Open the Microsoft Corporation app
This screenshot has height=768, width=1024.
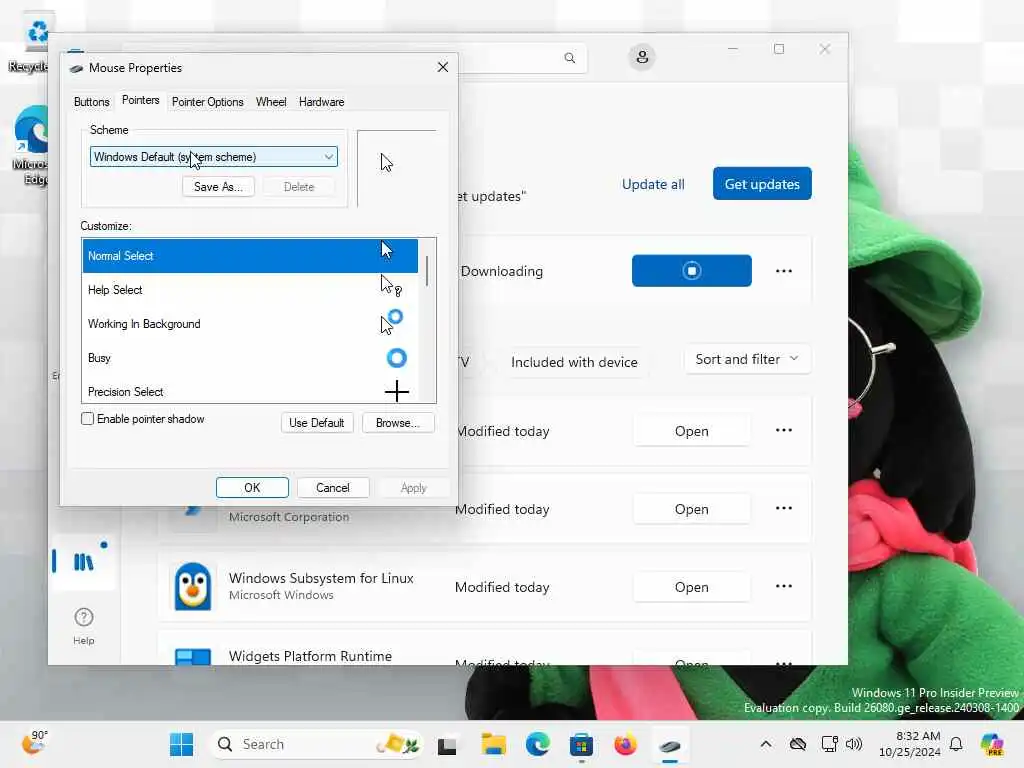[x=692, y=509]
